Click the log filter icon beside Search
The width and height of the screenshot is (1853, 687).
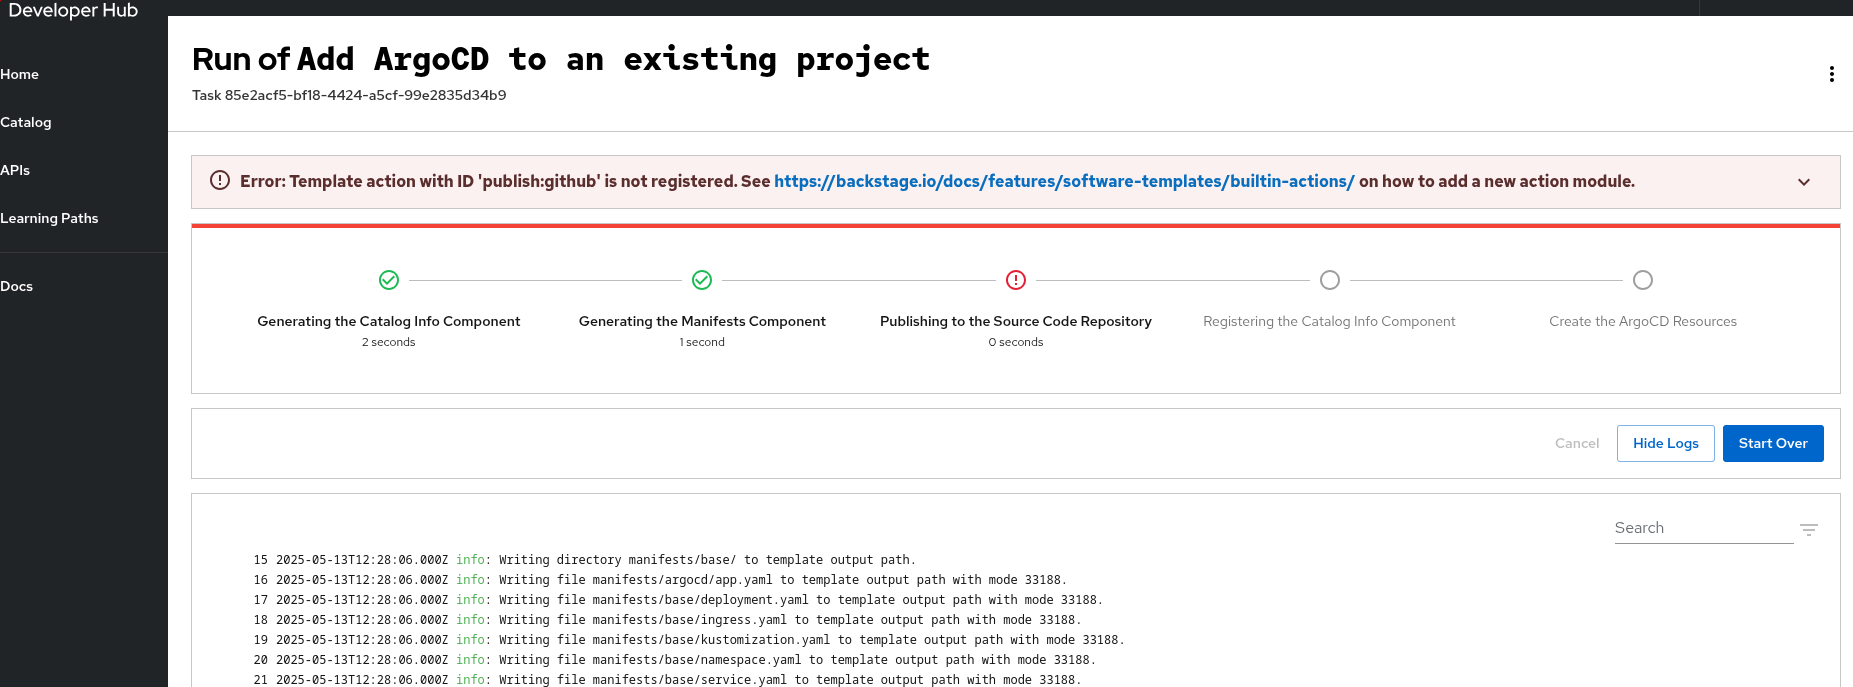(x=1808, y=530)
